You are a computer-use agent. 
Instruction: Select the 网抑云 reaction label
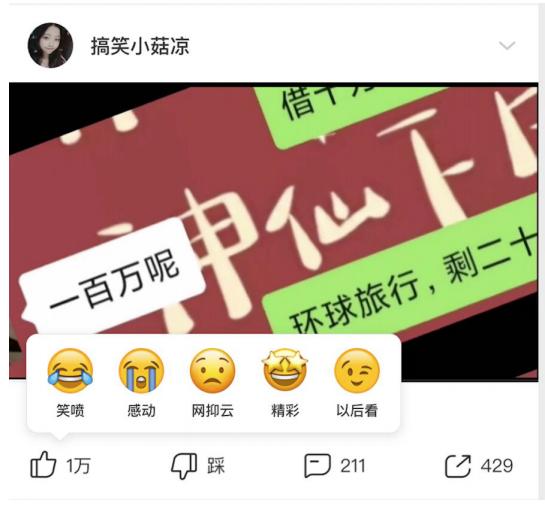click(x=213, y=411)
